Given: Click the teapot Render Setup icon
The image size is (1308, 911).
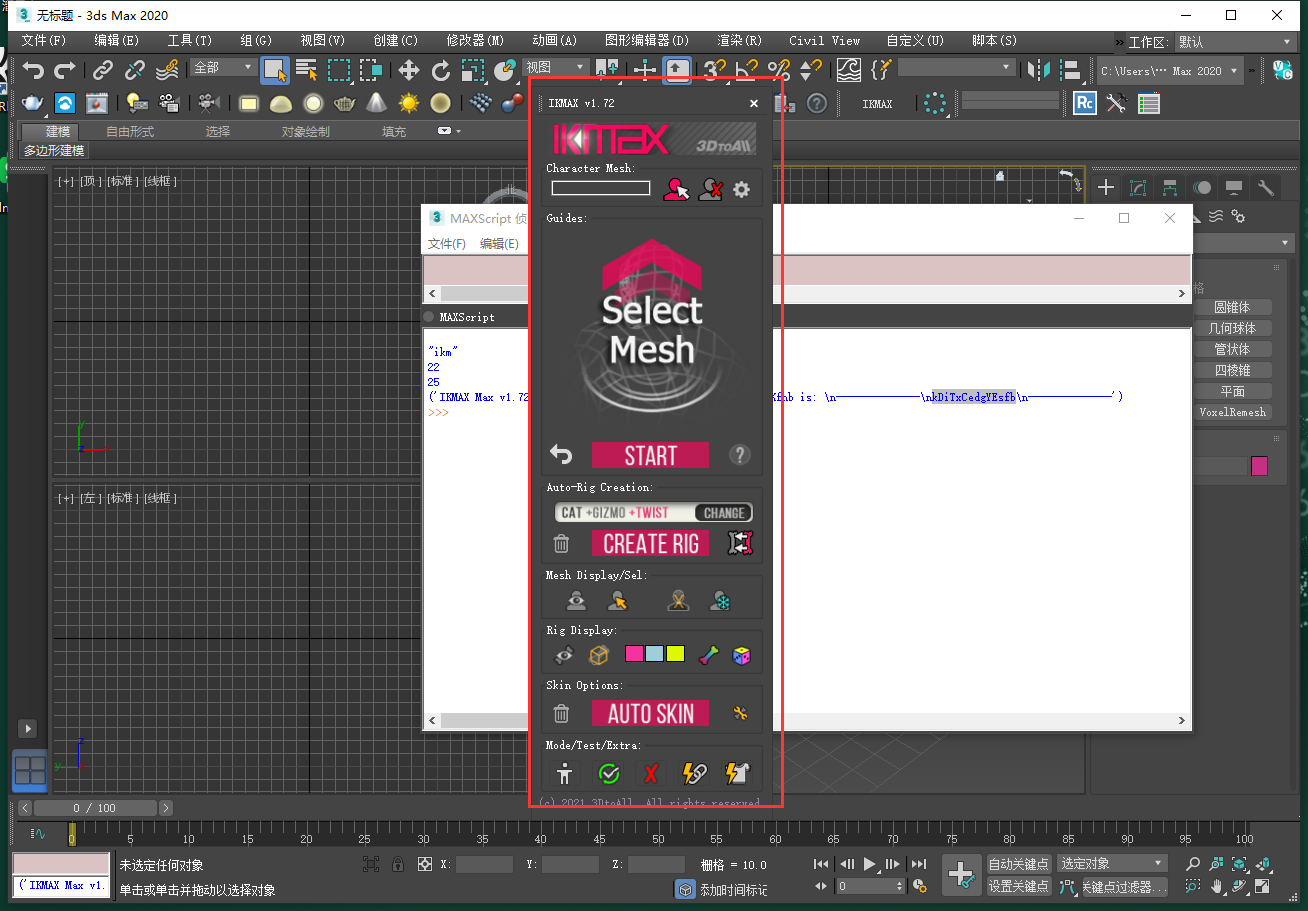Looking at the screenshot, I should pyautogui.click(x=33, y=103).
